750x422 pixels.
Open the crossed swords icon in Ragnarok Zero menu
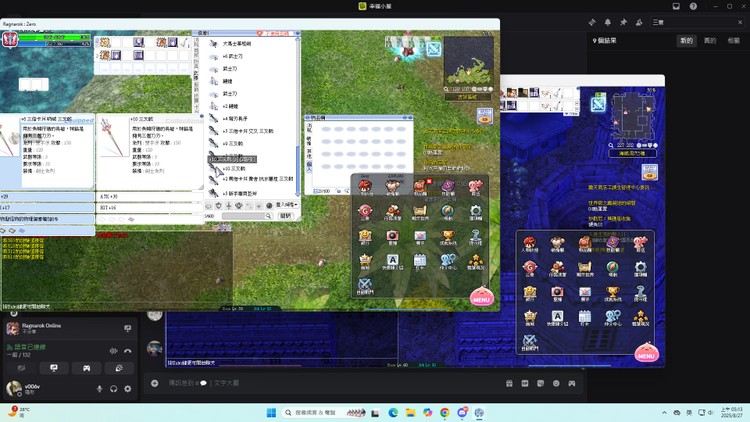[365, 285]
